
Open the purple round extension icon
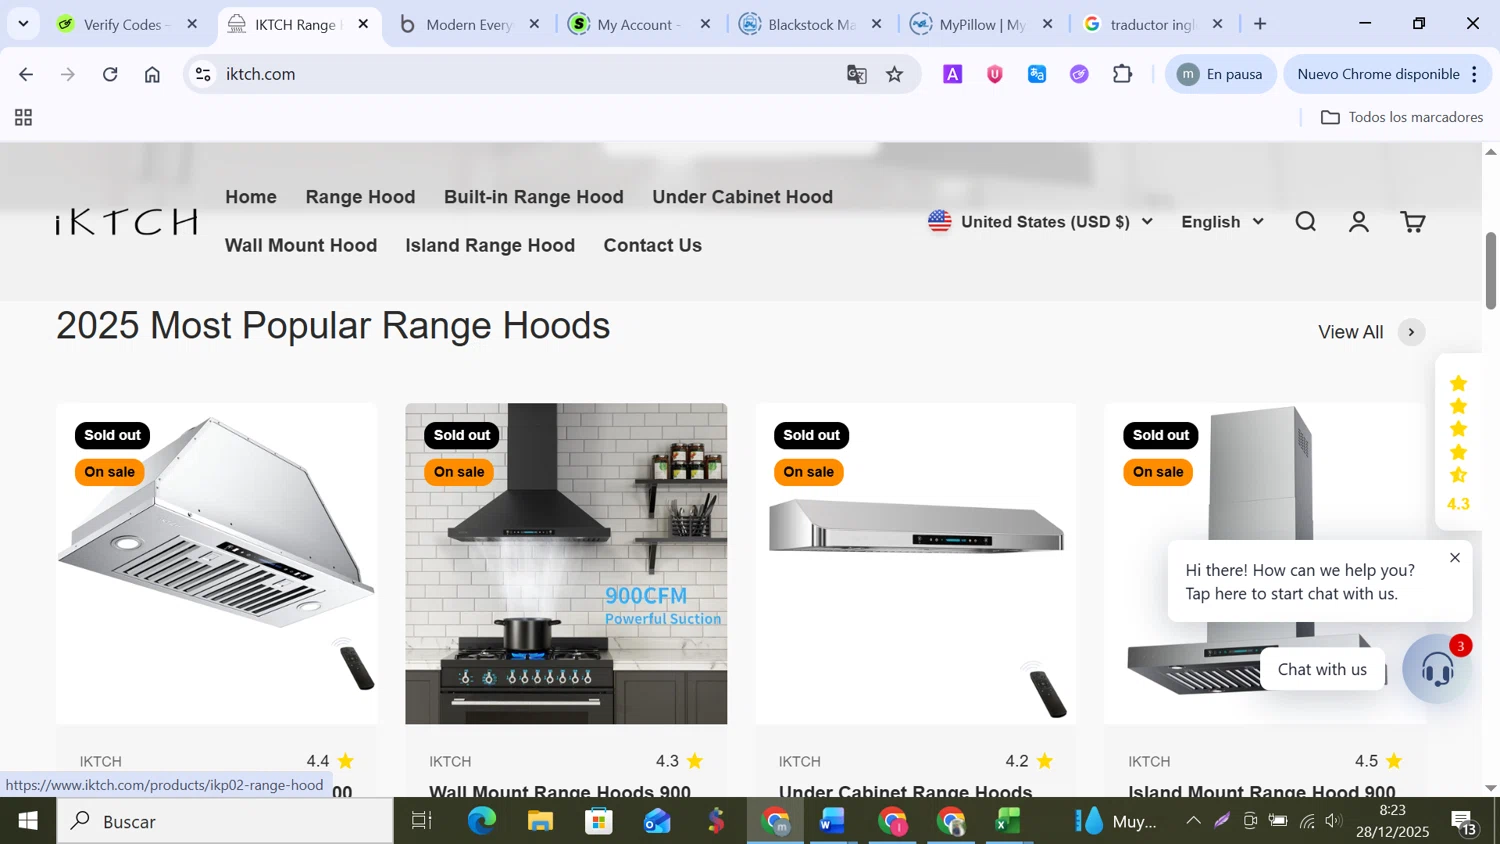1079,74
